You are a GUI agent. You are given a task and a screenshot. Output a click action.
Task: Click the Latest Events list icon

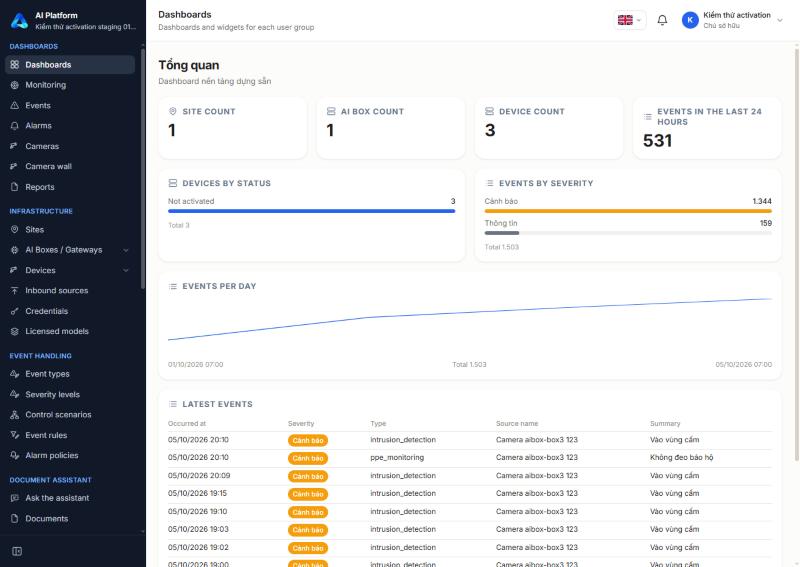click(172, 404)
